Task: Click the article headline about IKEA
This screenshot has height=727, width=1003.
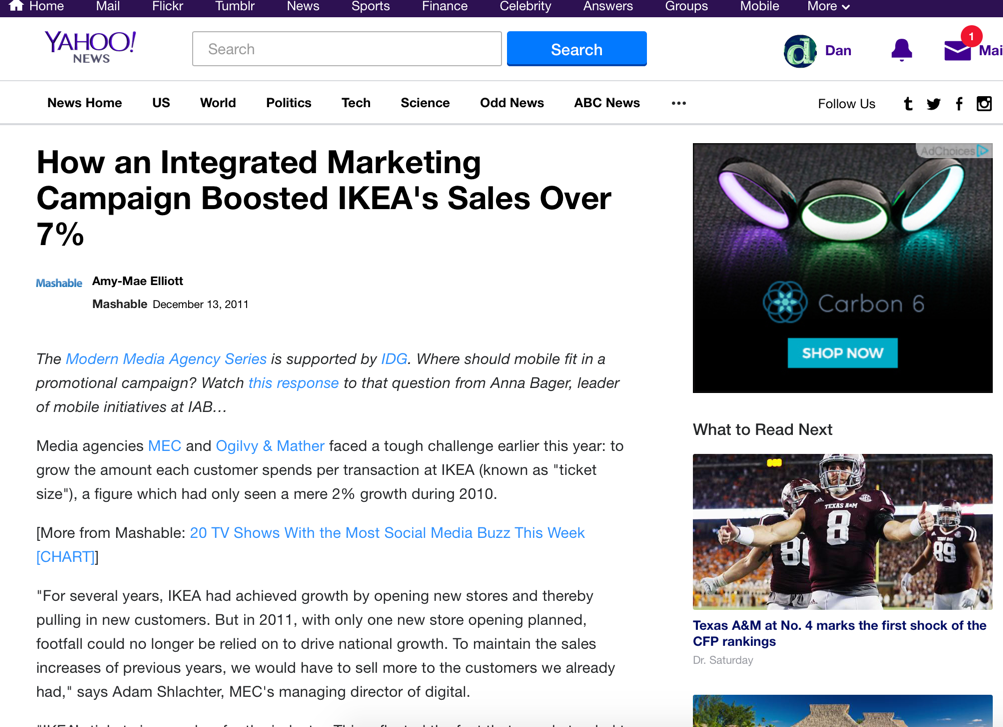Action: tap(324, 198)
